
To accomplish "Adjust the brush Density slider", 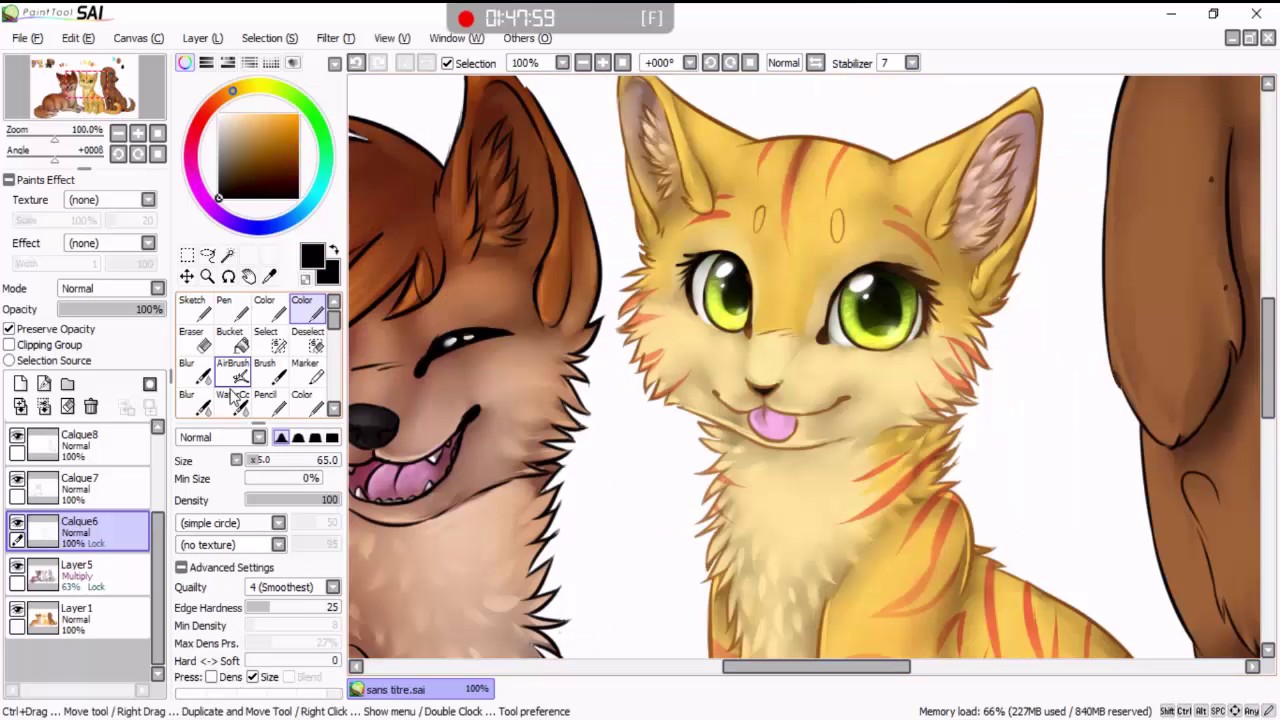I will (x=293, y=500).
